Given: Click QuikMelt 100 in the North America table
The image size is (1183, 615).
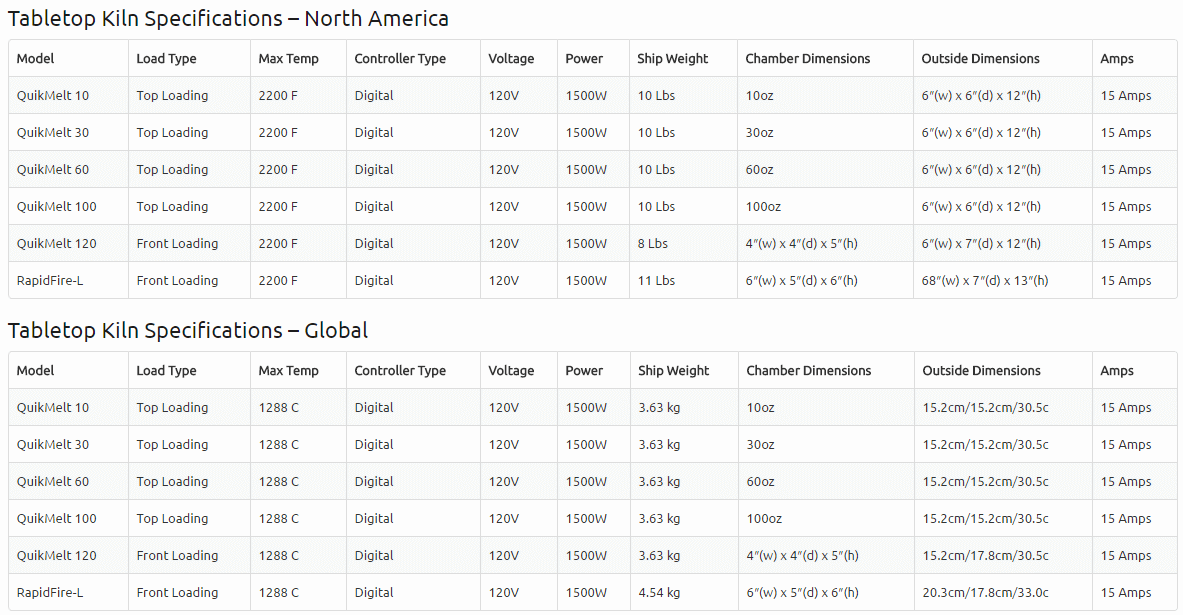Looking at the screenshot, I should 57,207.
